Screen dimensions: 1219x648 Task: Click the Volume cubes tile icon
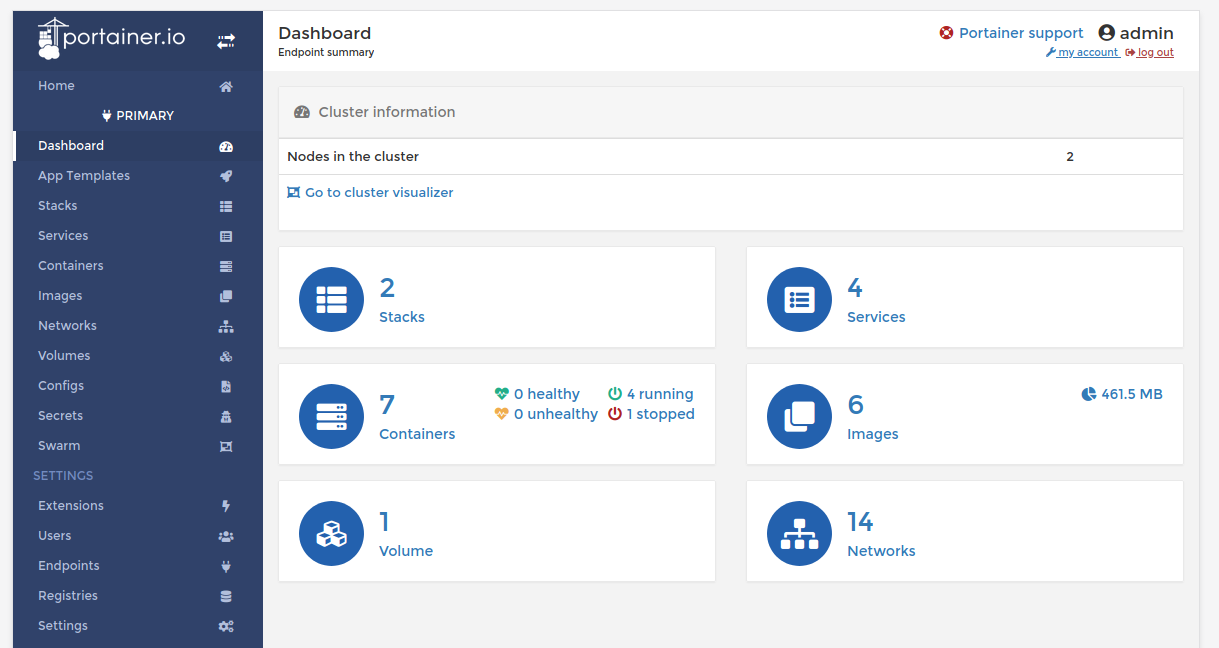(331, 533)
